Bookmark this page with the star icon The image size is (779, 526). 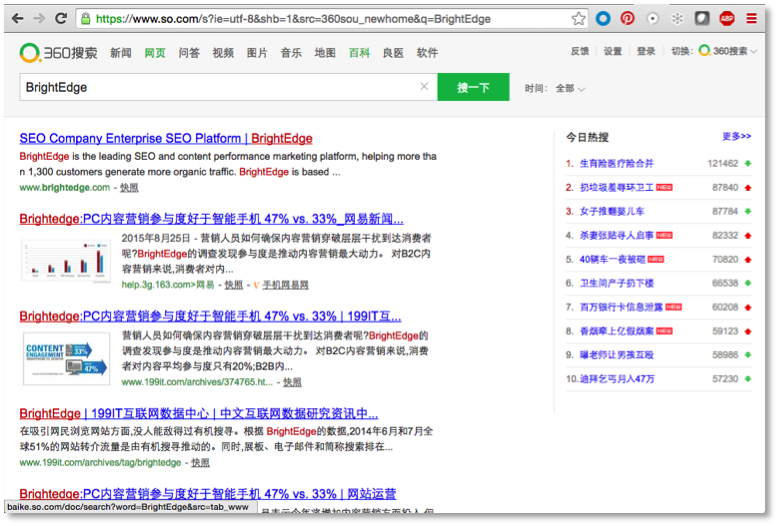point(578,19)
